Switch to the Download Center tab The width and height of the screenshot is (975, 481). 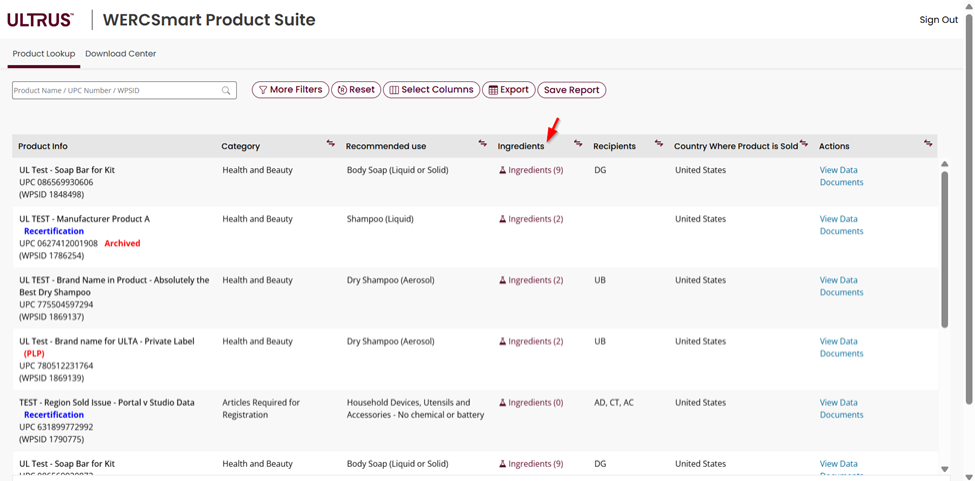121,53
